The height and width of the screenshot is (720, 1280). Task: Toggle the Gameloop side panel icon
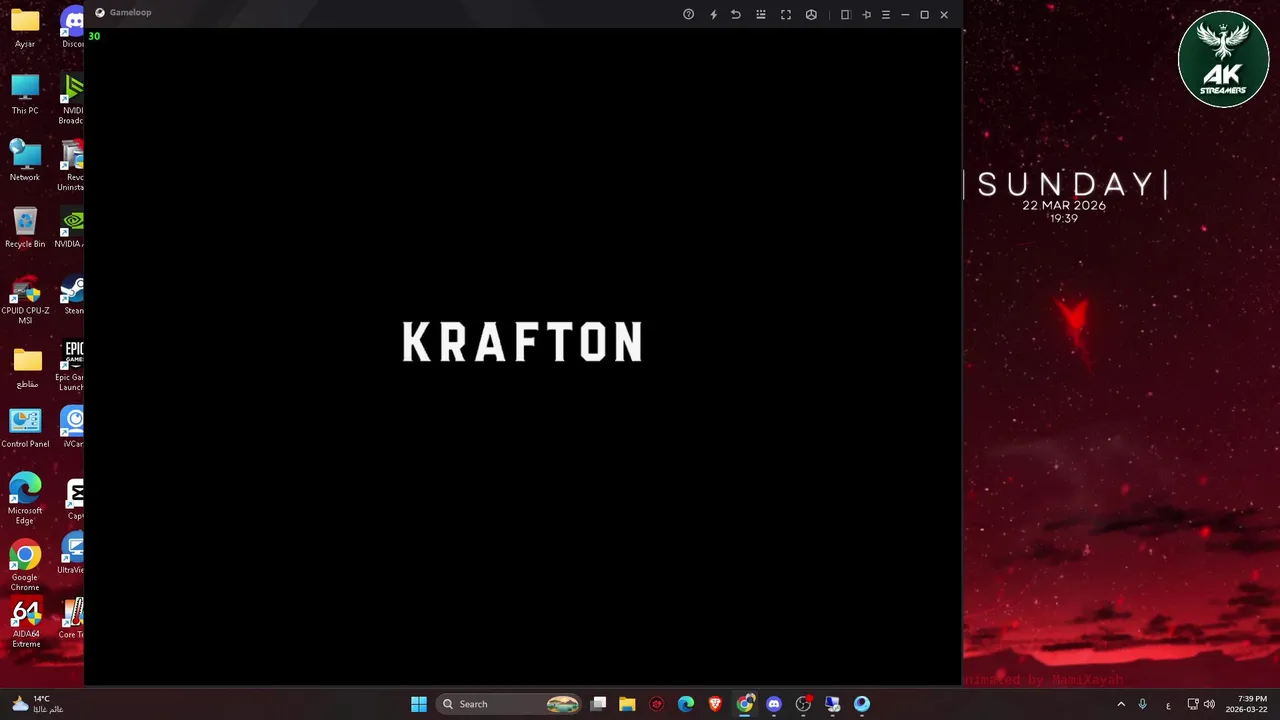845,14
